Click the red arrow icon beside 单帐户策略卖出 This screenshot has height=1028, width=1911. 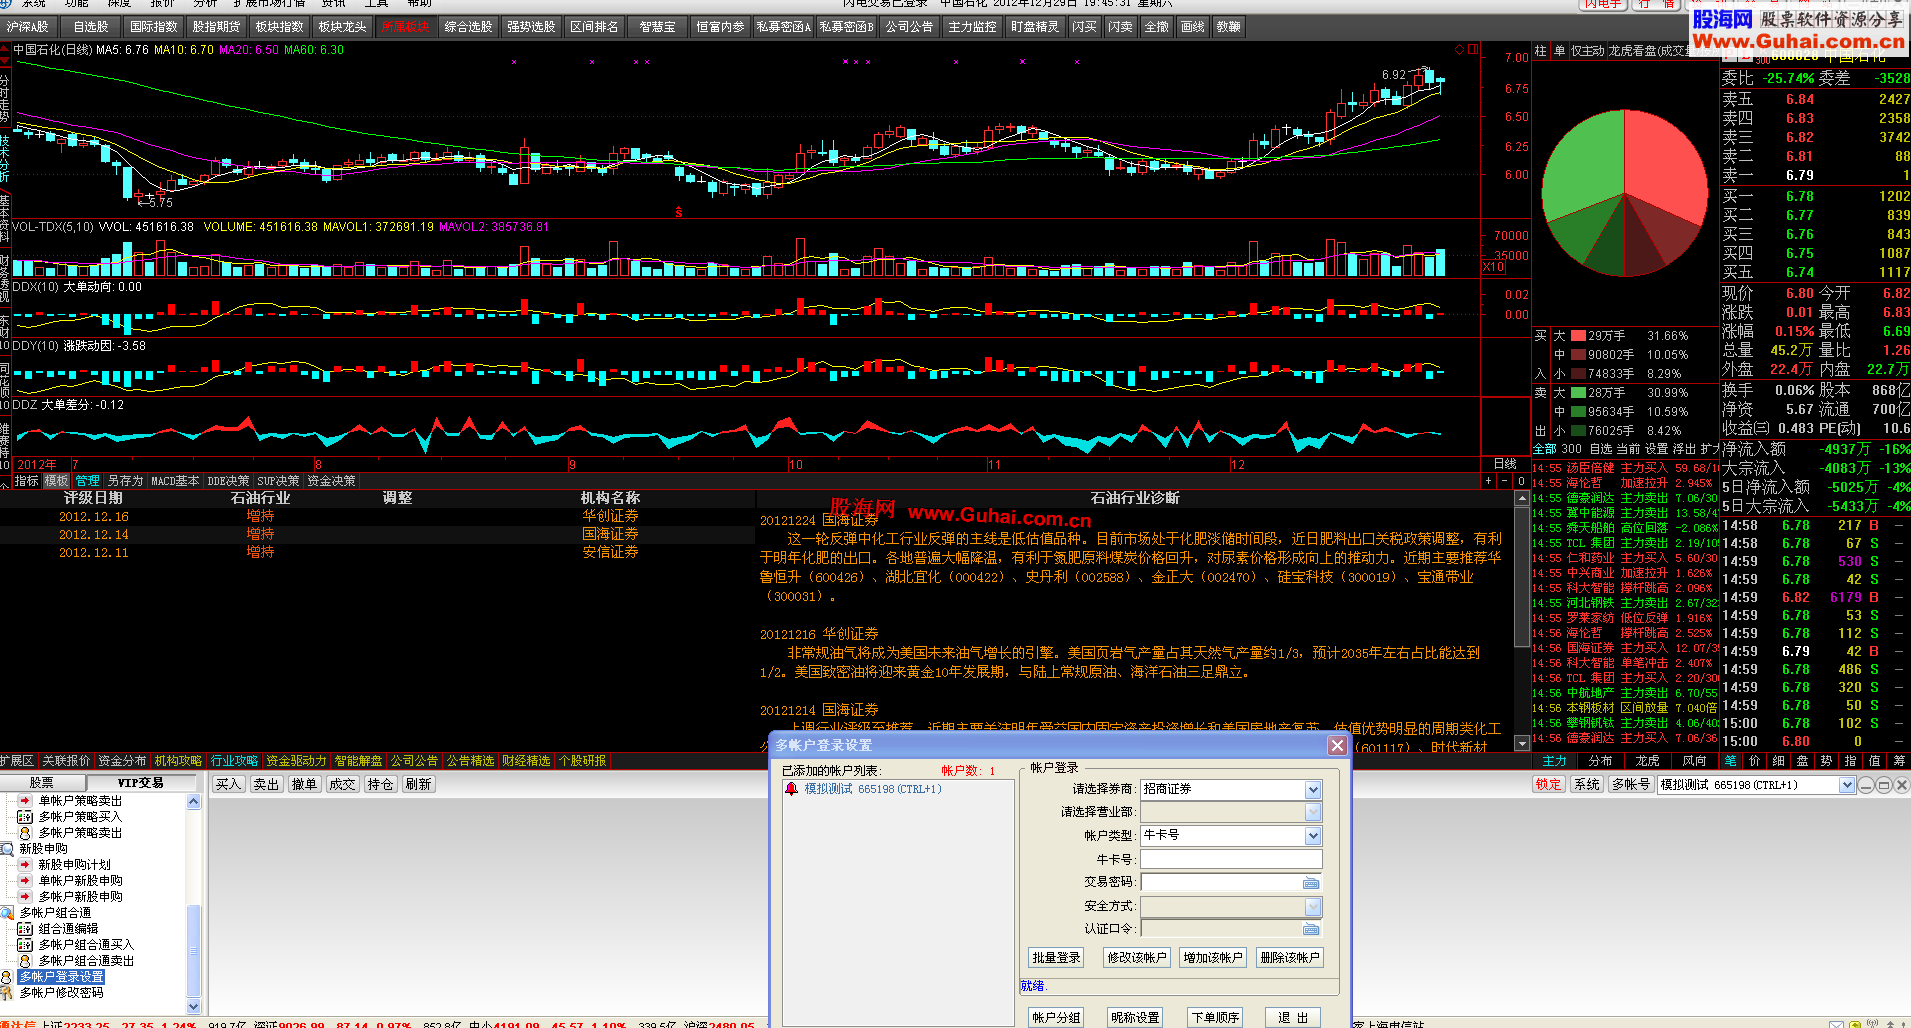[25, 801]
